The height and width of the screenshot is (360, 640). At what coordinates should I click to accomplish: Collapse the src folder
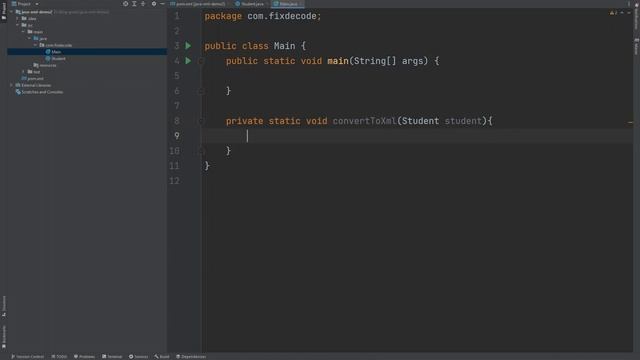coord(18,25)
